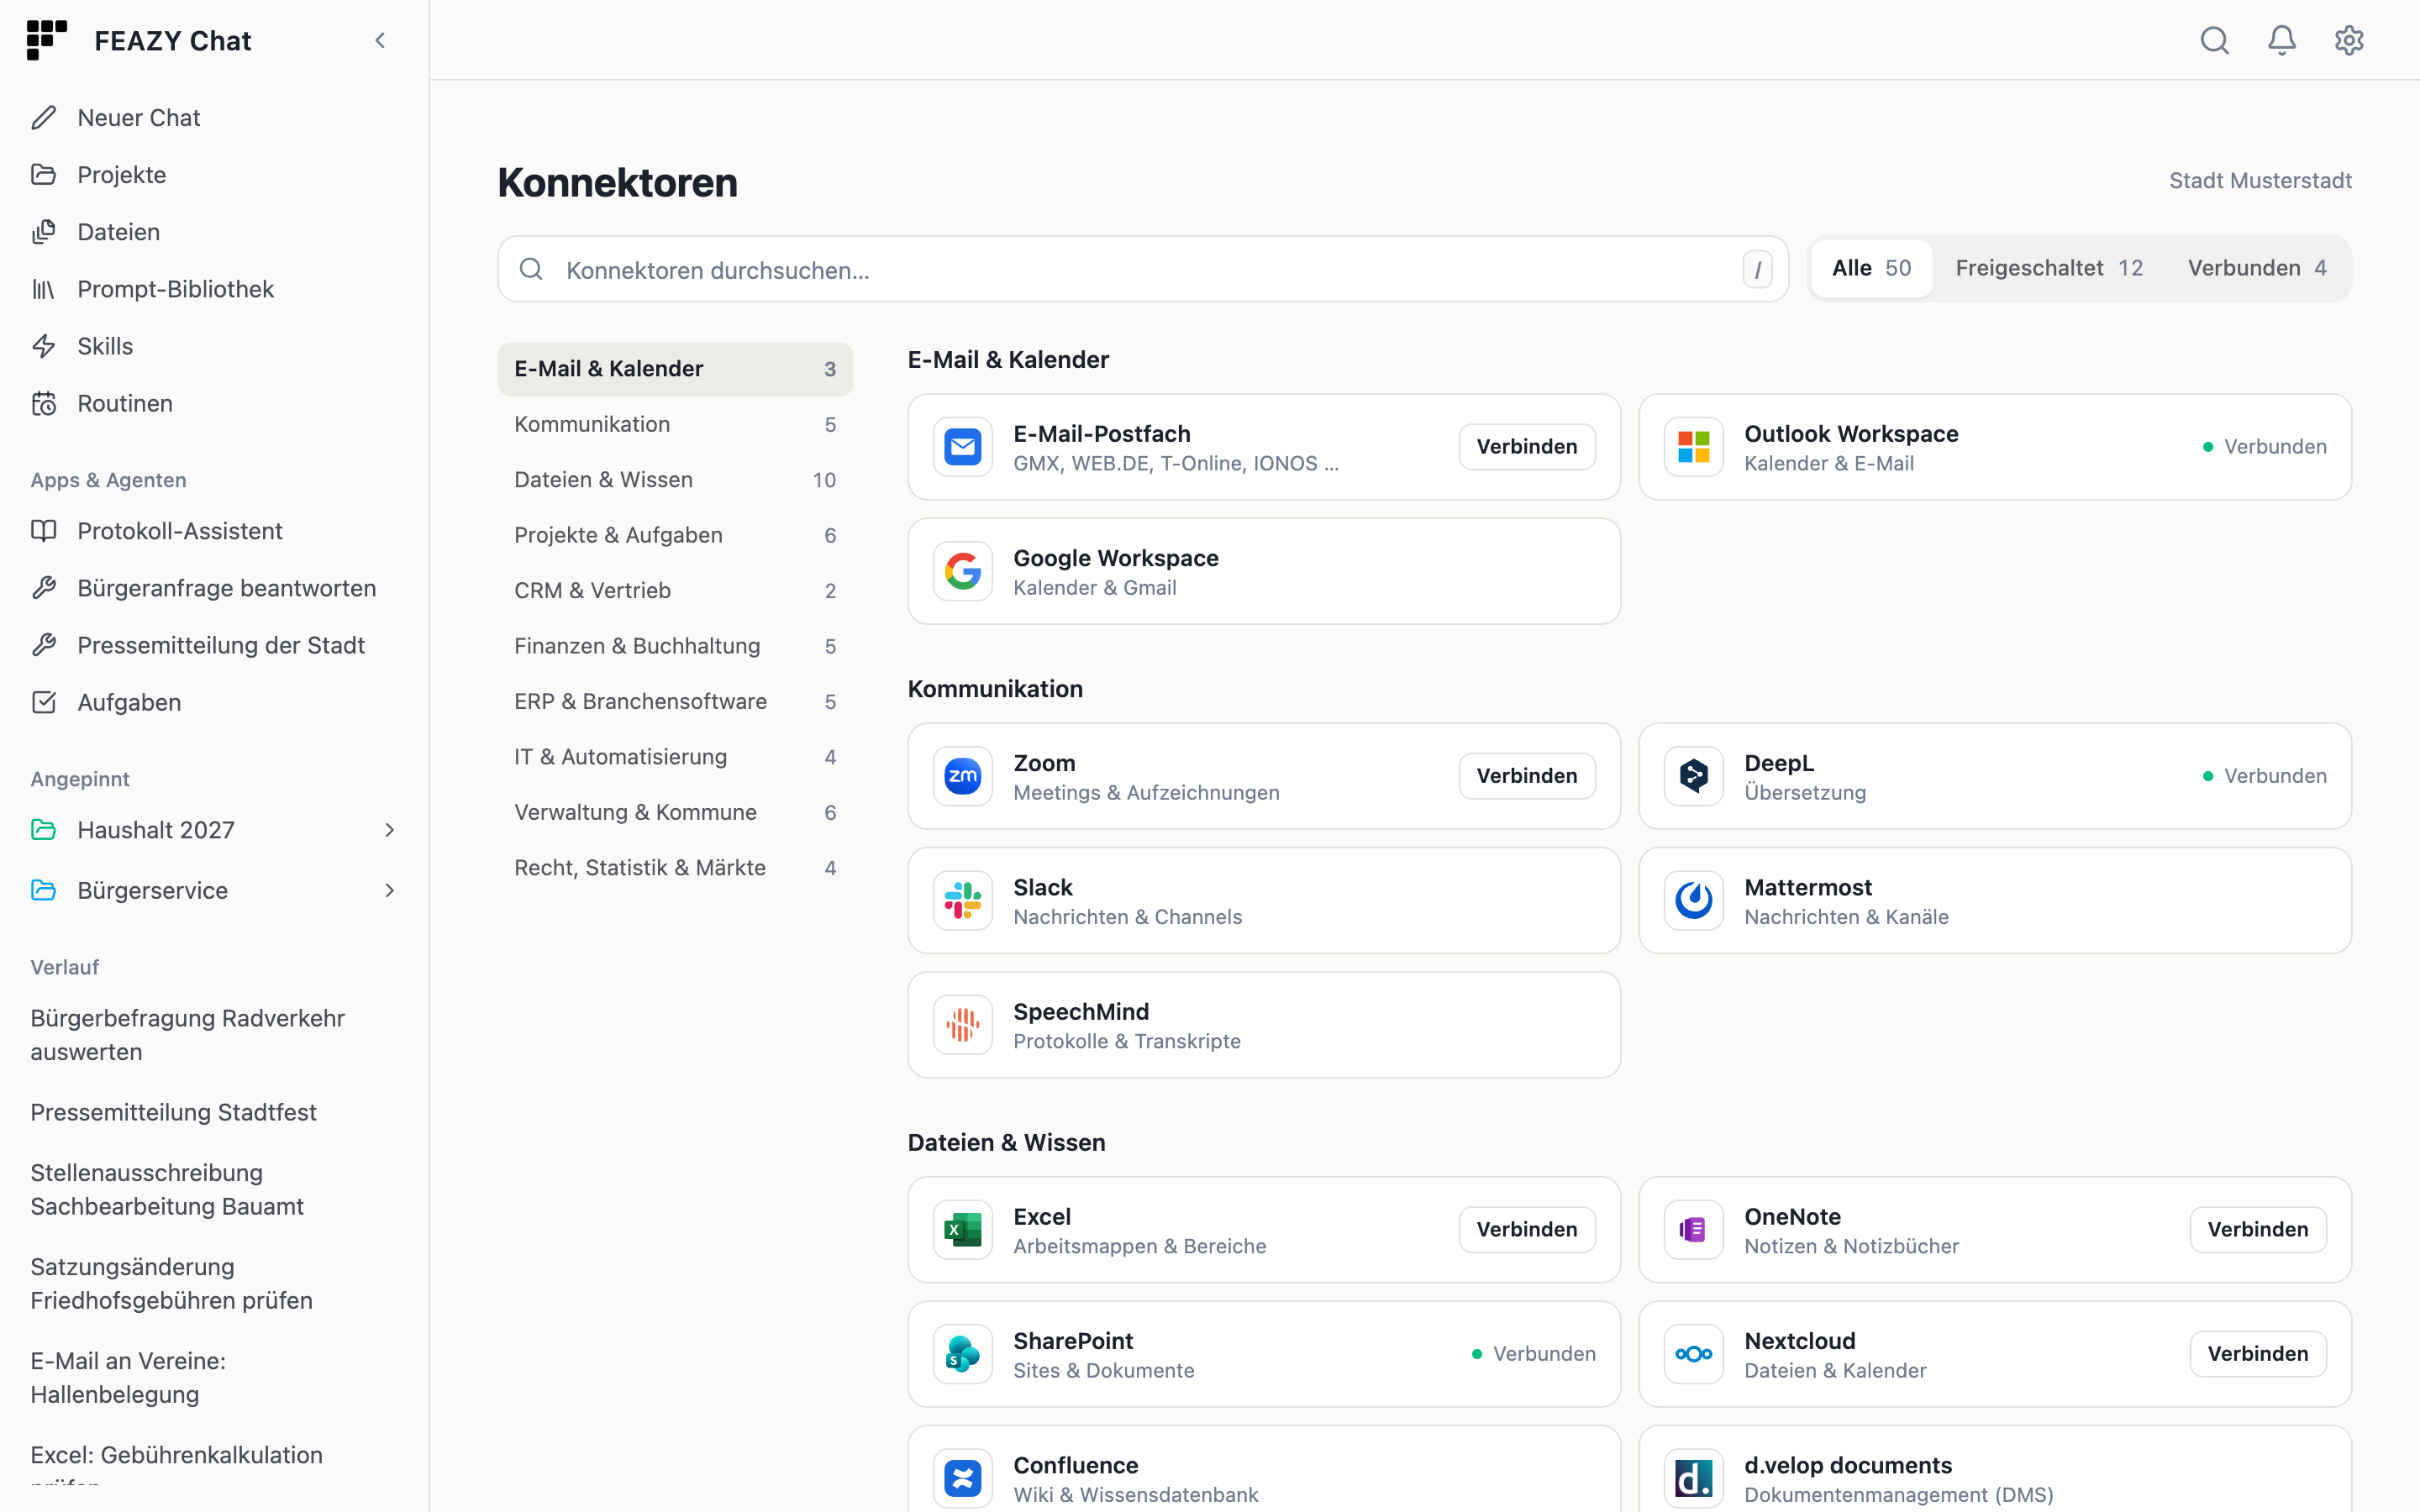The width and height of the screenshot is (2420, 1512).
Task: Click the OneNote connector icon
Action: pos(1693,1229)
